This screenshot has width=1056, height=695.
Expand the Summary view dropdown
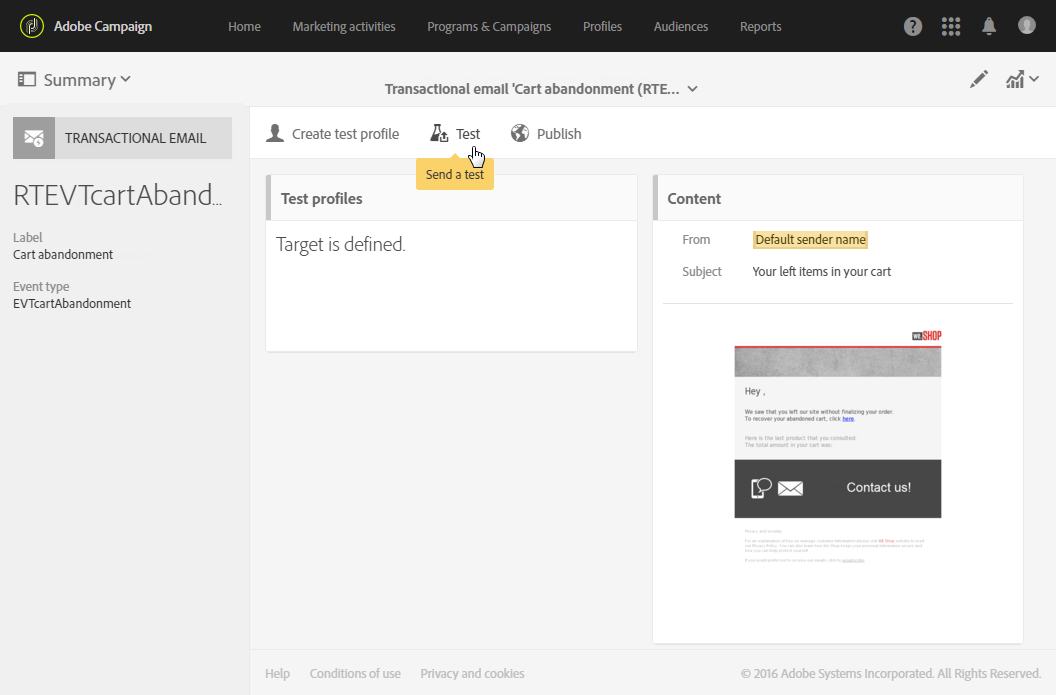coord(75,80)
